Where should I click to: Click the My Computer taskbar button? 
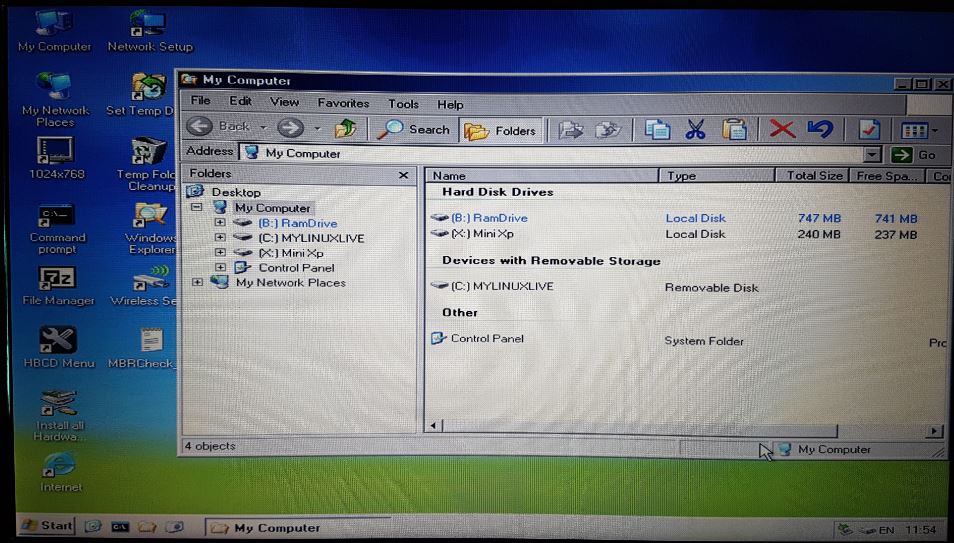297,527
